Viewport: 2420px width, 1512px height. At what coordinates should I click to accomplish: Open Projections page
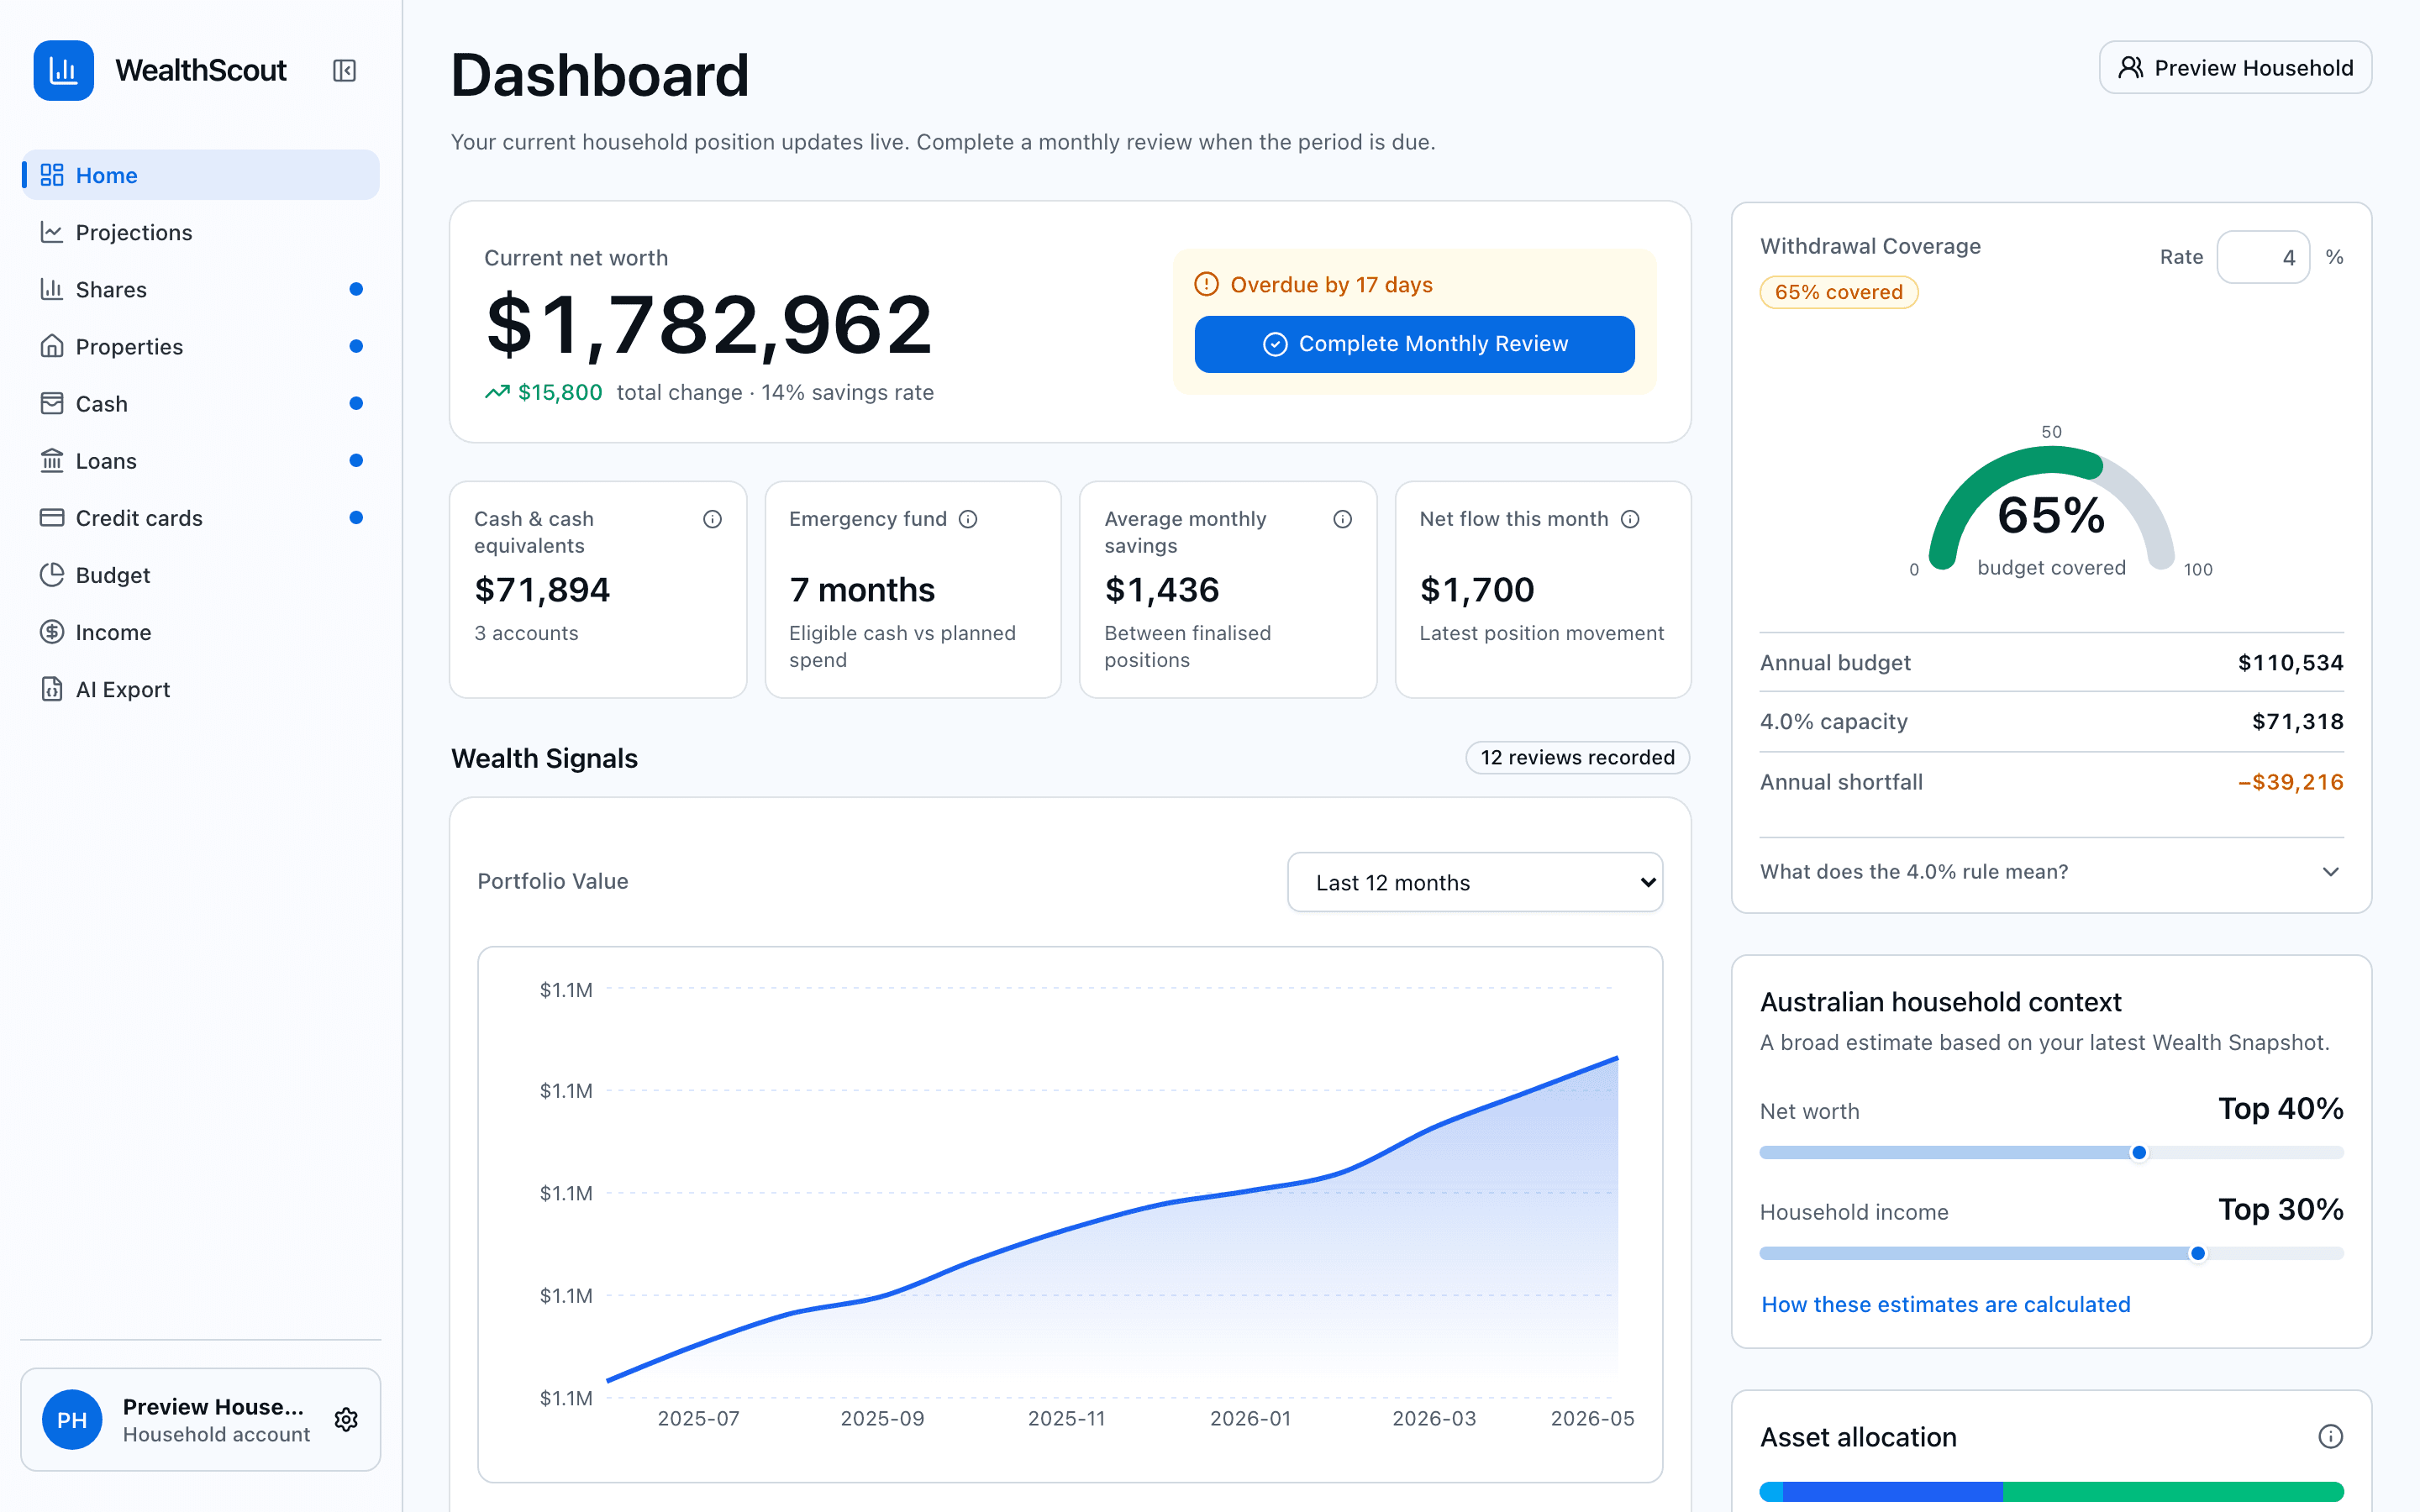pos(200,232)
